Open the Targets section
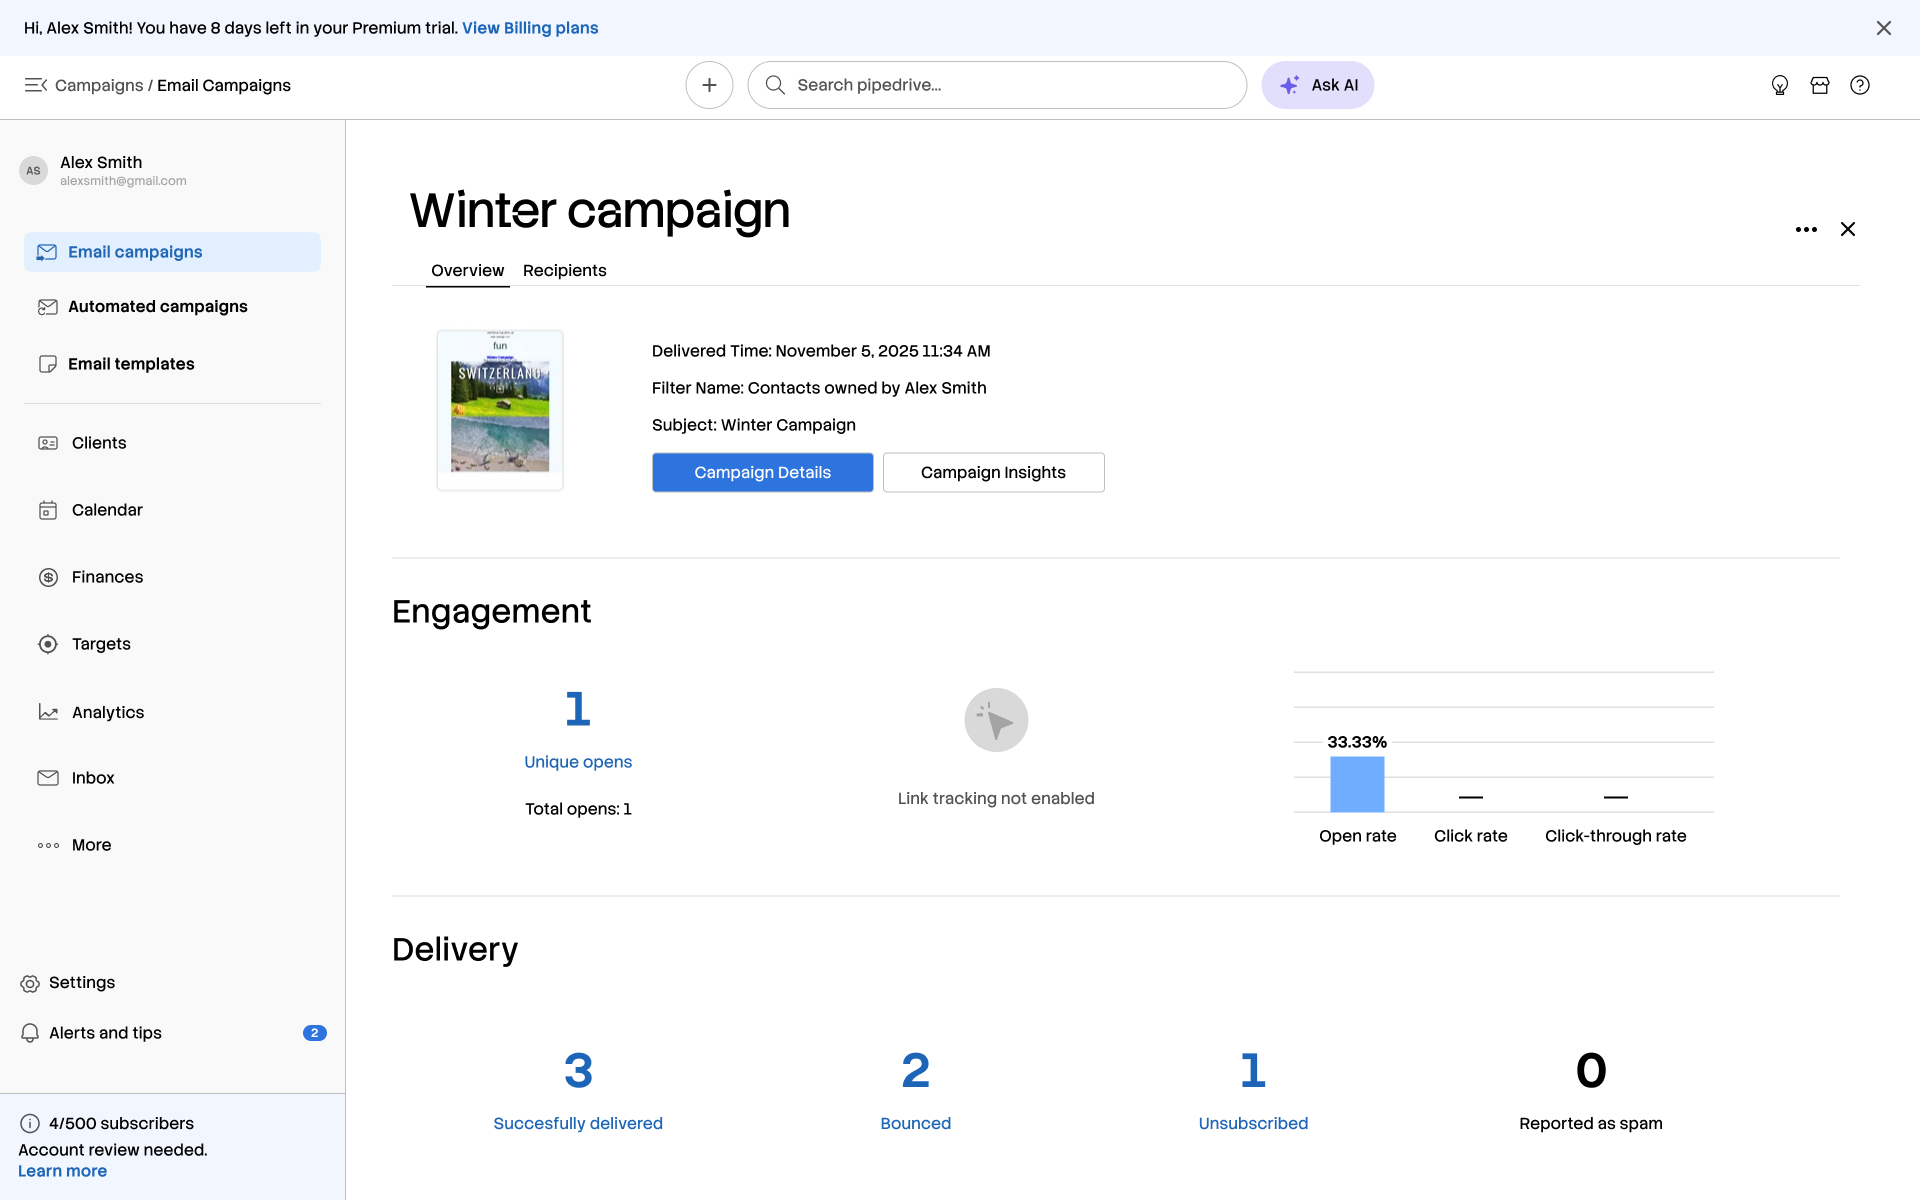 pos(100,644)
